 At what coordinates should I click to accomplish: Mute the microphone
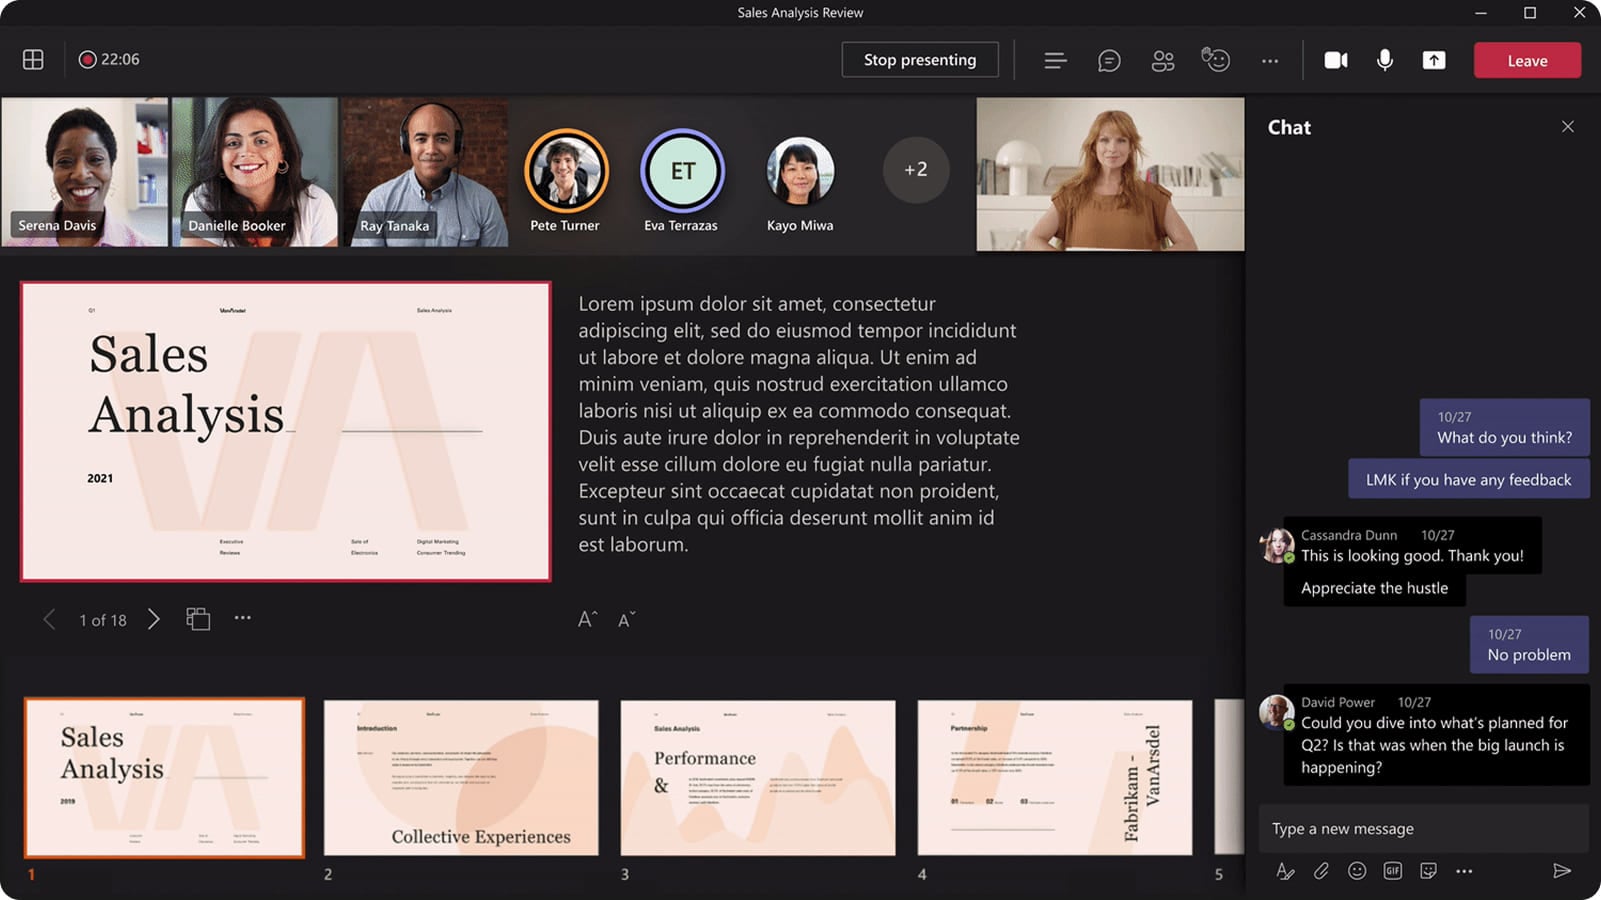coord(1384,60)
